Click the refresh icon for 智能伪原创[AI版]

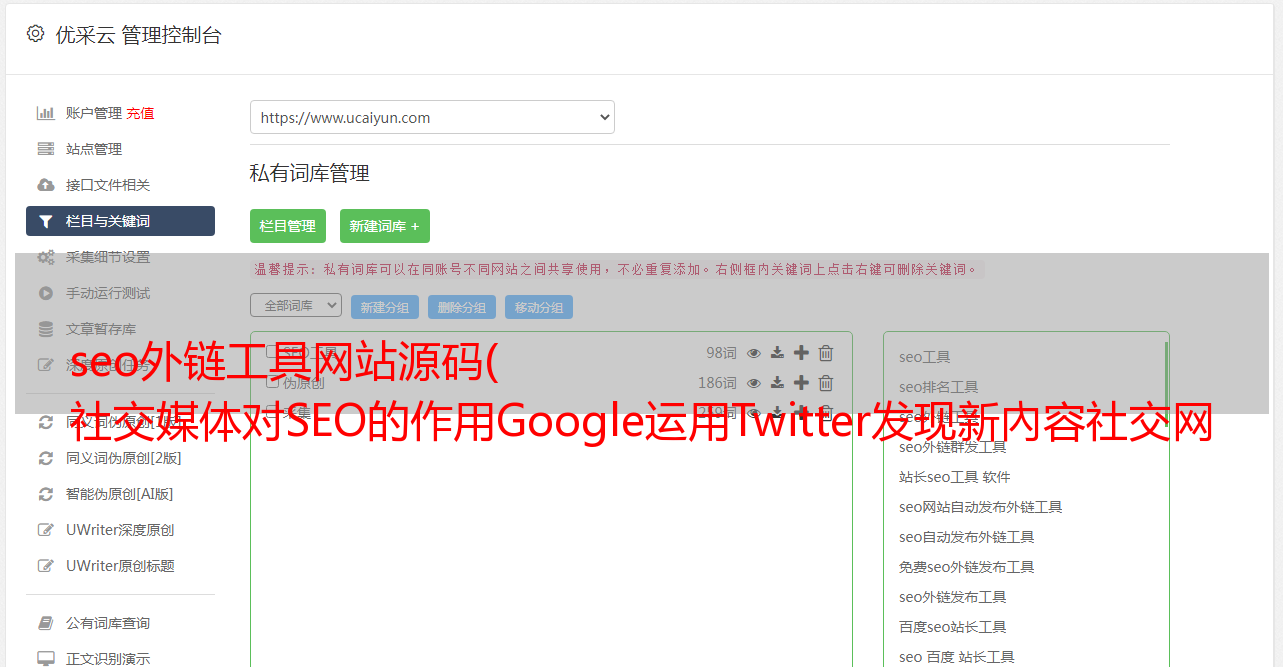[x=46, y=494]
